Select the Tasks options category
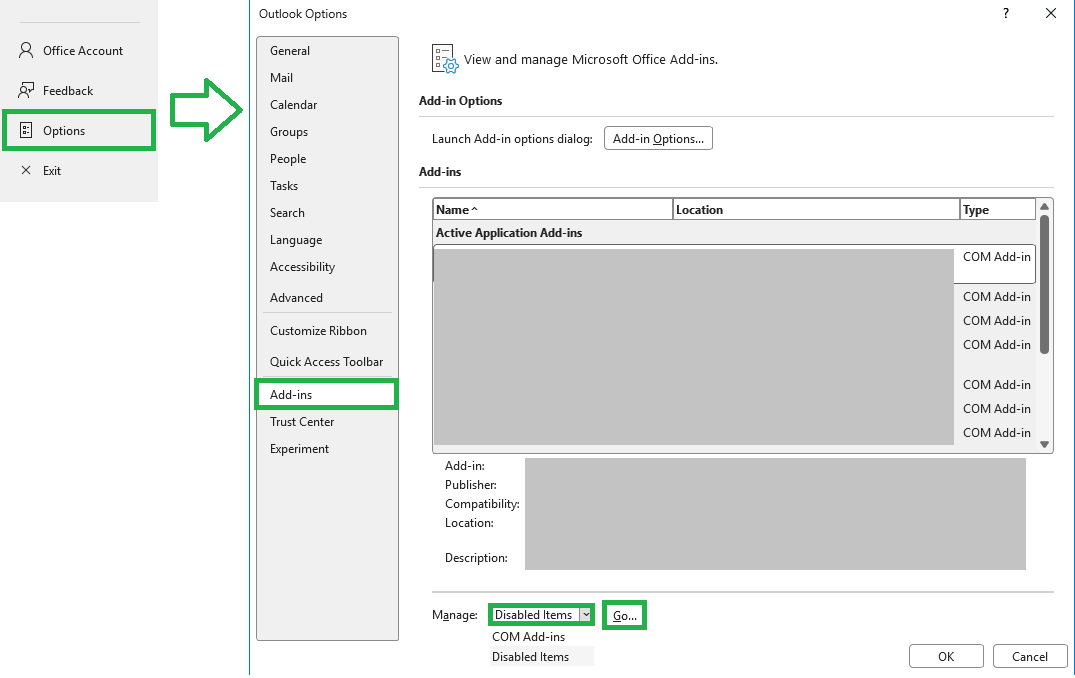The width and height of the screenshot is (1075, 678). [x=327, y=186]
